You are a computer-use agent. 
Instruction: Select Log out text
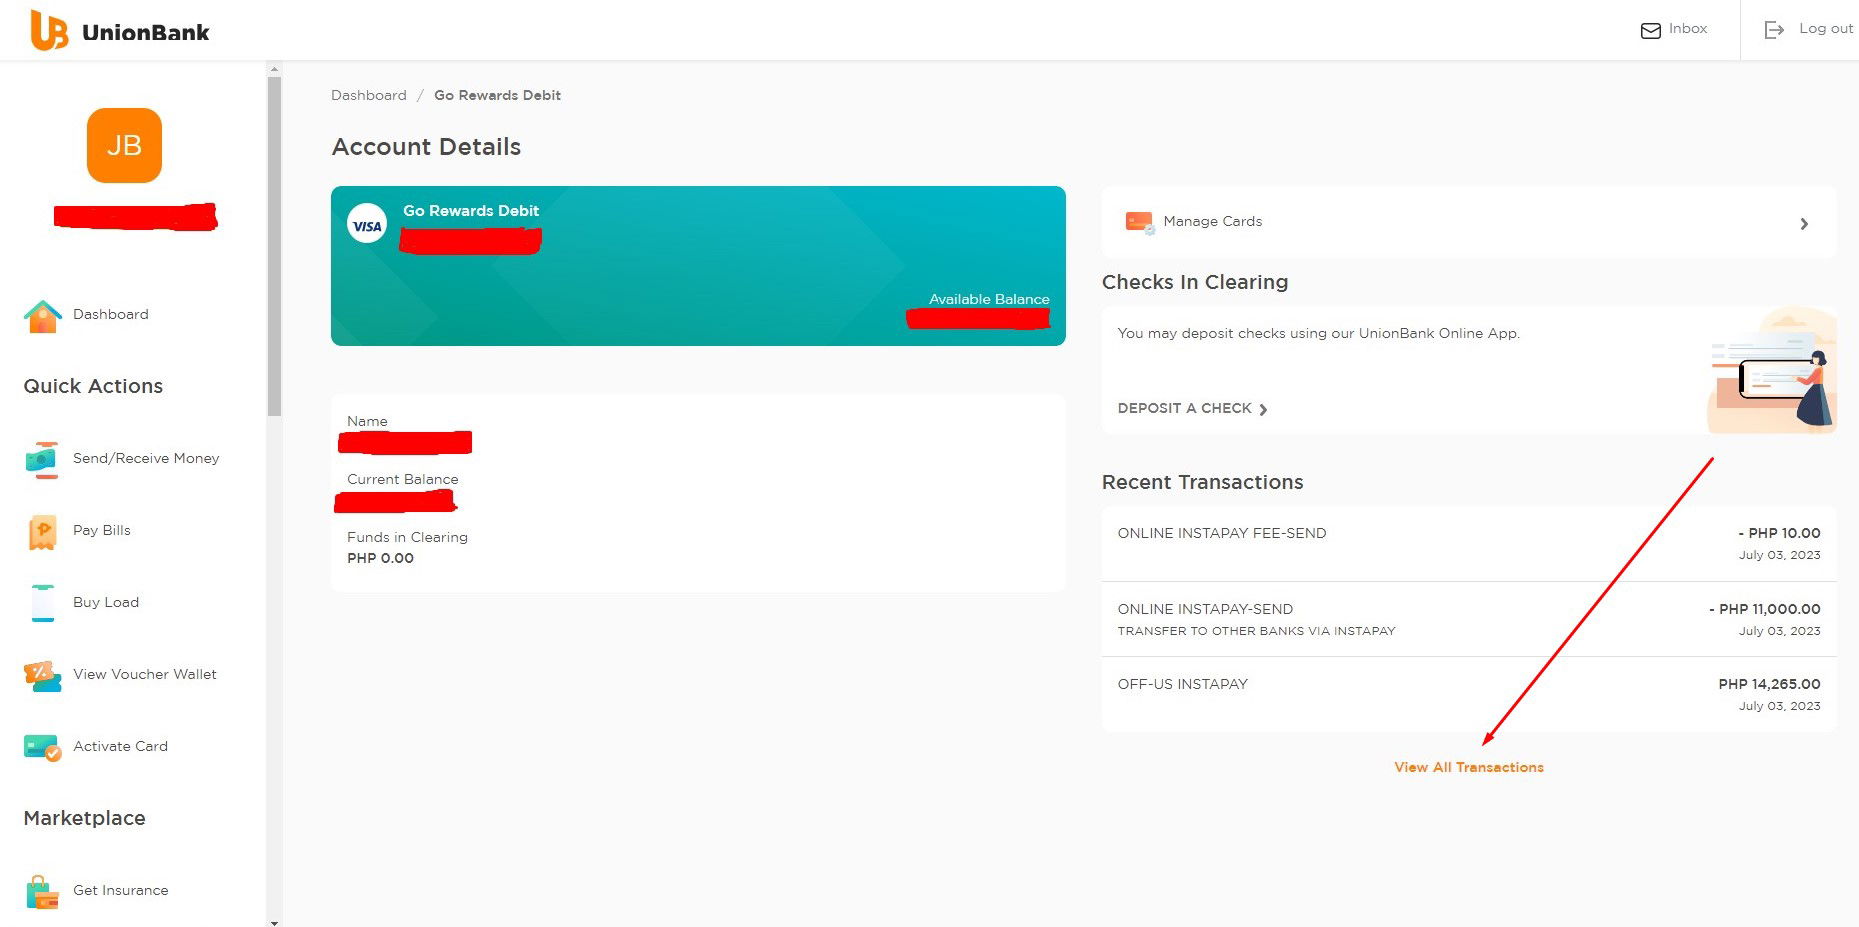click(x=1825, y=29)
